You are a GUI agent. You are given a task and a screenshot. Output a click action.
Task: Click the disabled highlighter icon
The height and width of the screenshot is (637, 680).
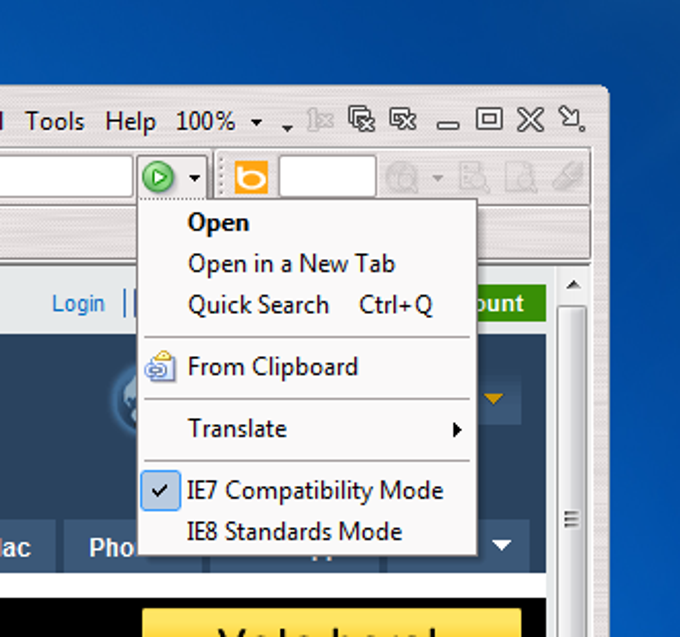pyautogui.click(x=568, y=176)
